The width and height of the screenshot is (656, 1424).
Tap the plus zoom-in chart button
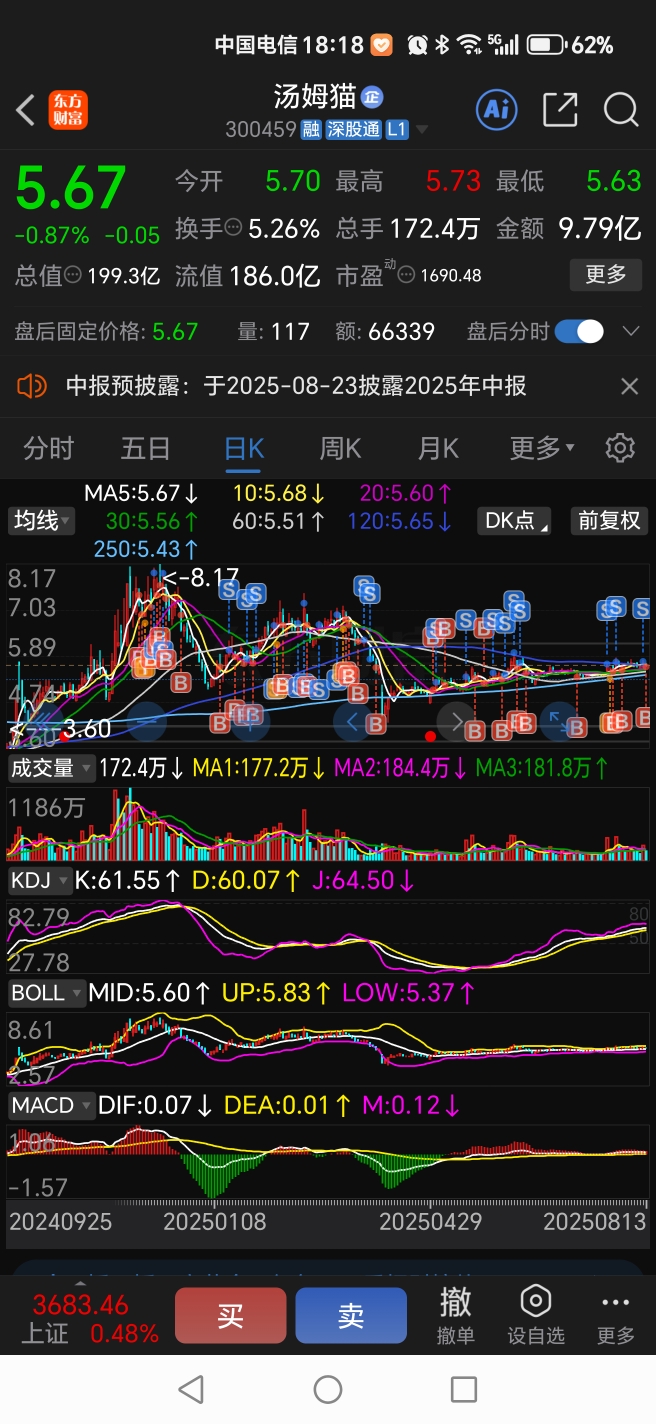[250, 719]
